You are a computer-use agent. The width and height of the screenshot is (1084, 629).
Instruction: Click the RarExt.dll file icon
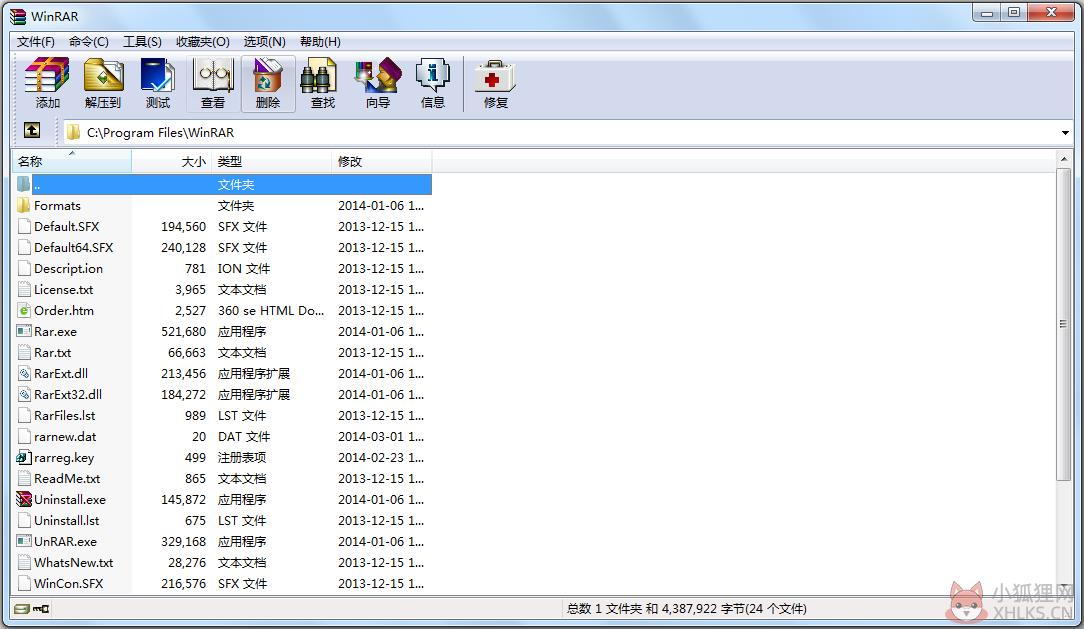24,373
